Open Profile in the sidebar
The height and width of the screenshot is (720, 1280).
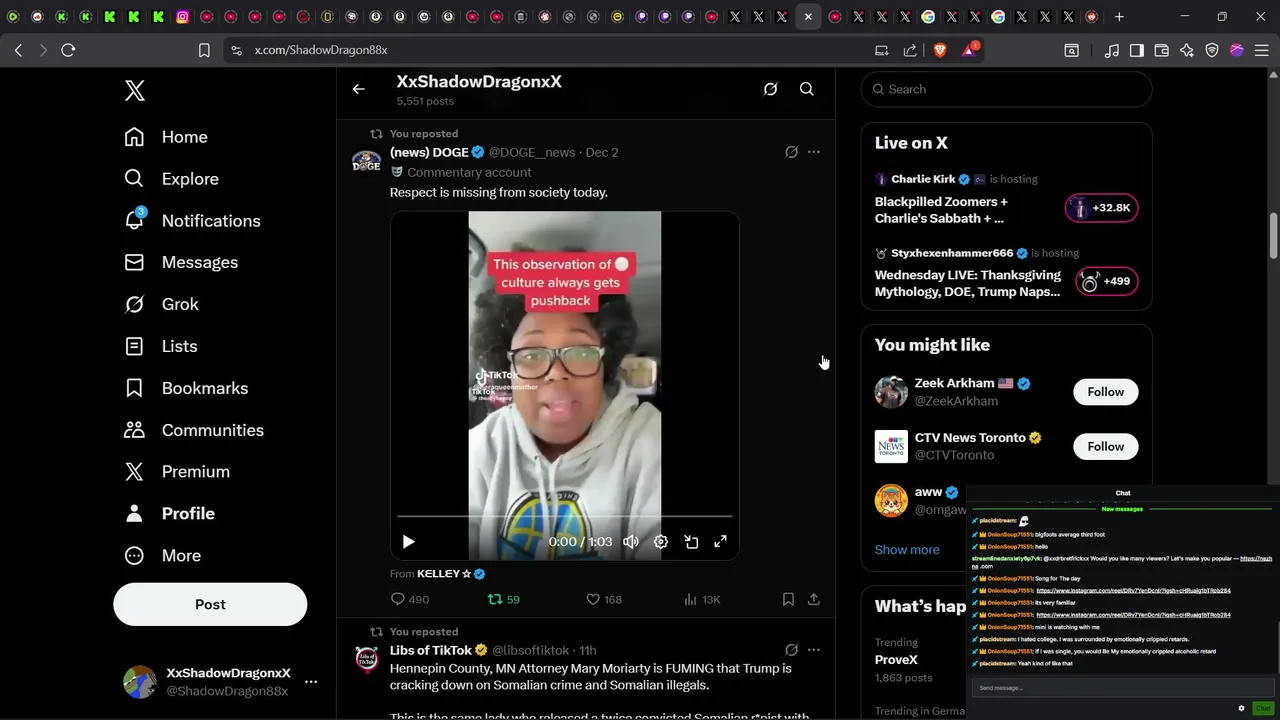169,513
